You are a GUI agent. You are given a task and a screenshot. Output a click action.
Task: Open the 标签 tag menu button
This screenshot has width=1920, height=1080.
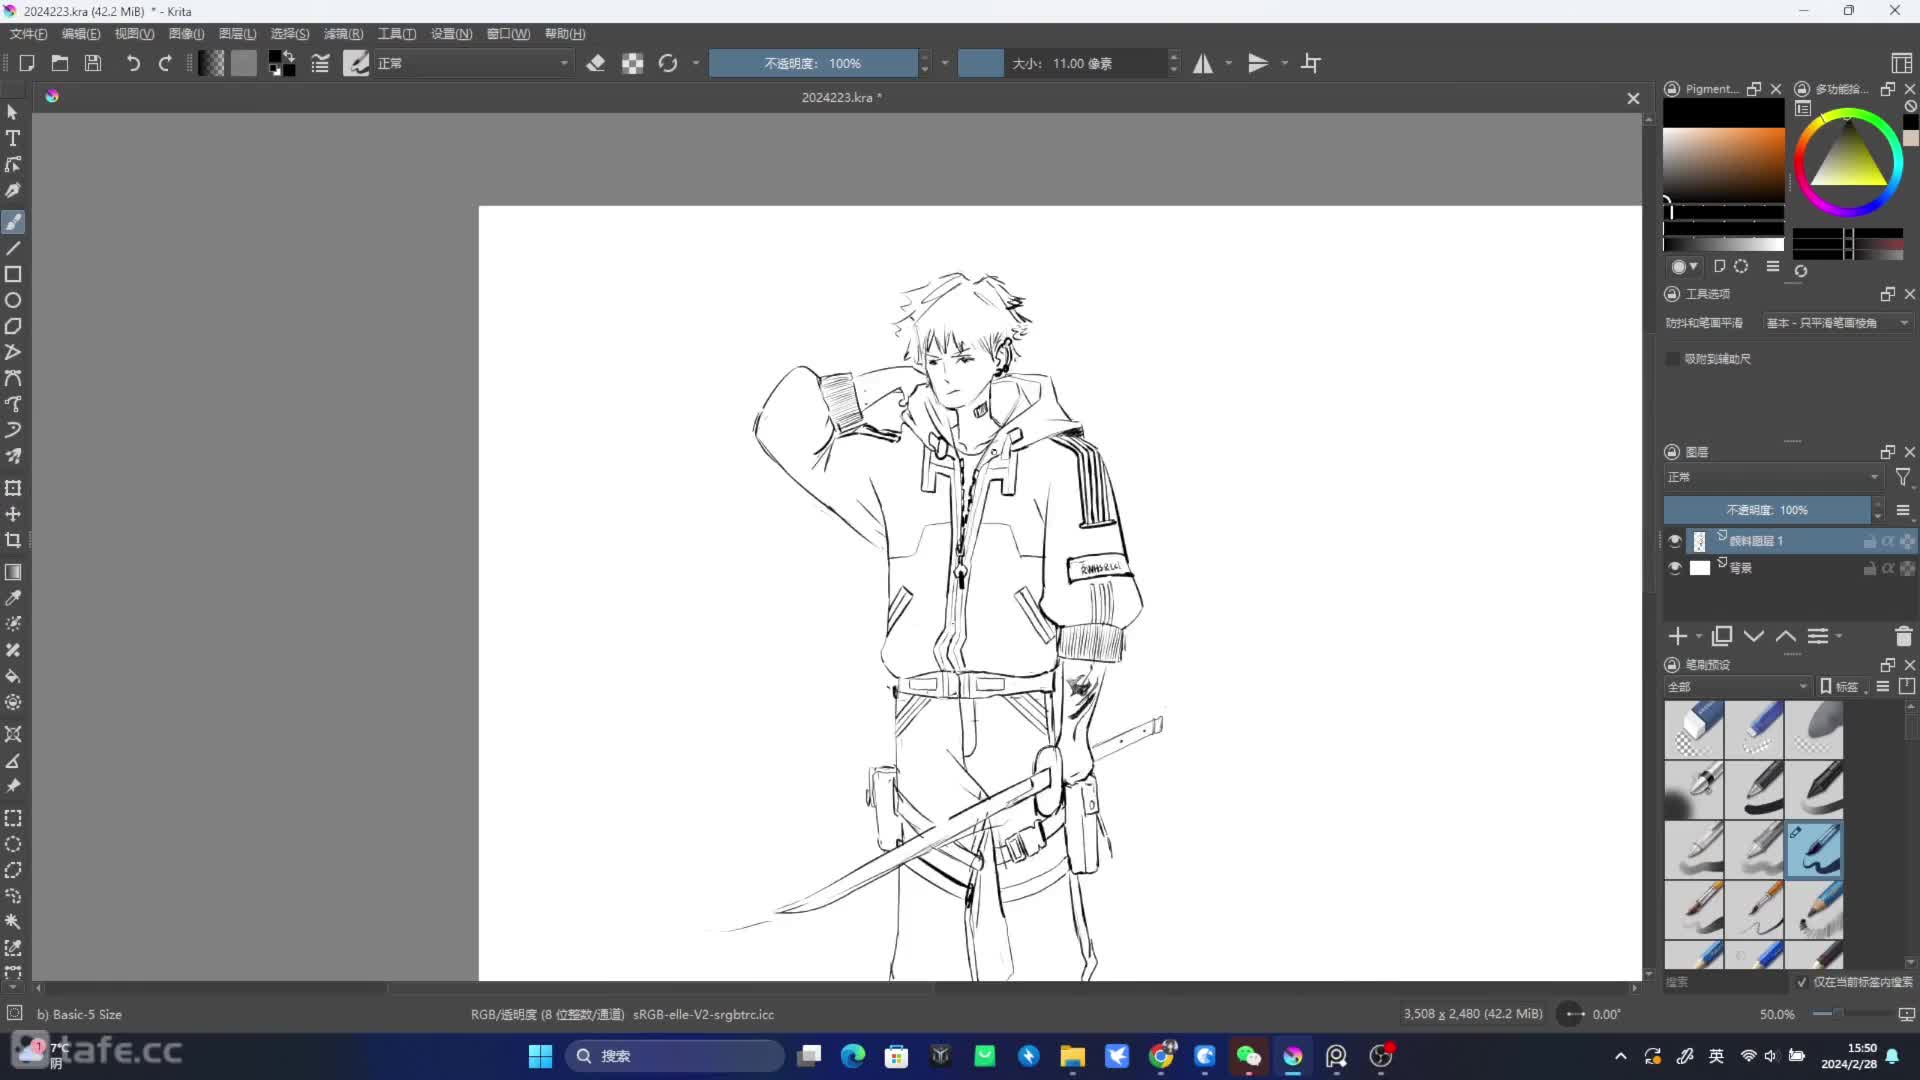click(1845, 687)
